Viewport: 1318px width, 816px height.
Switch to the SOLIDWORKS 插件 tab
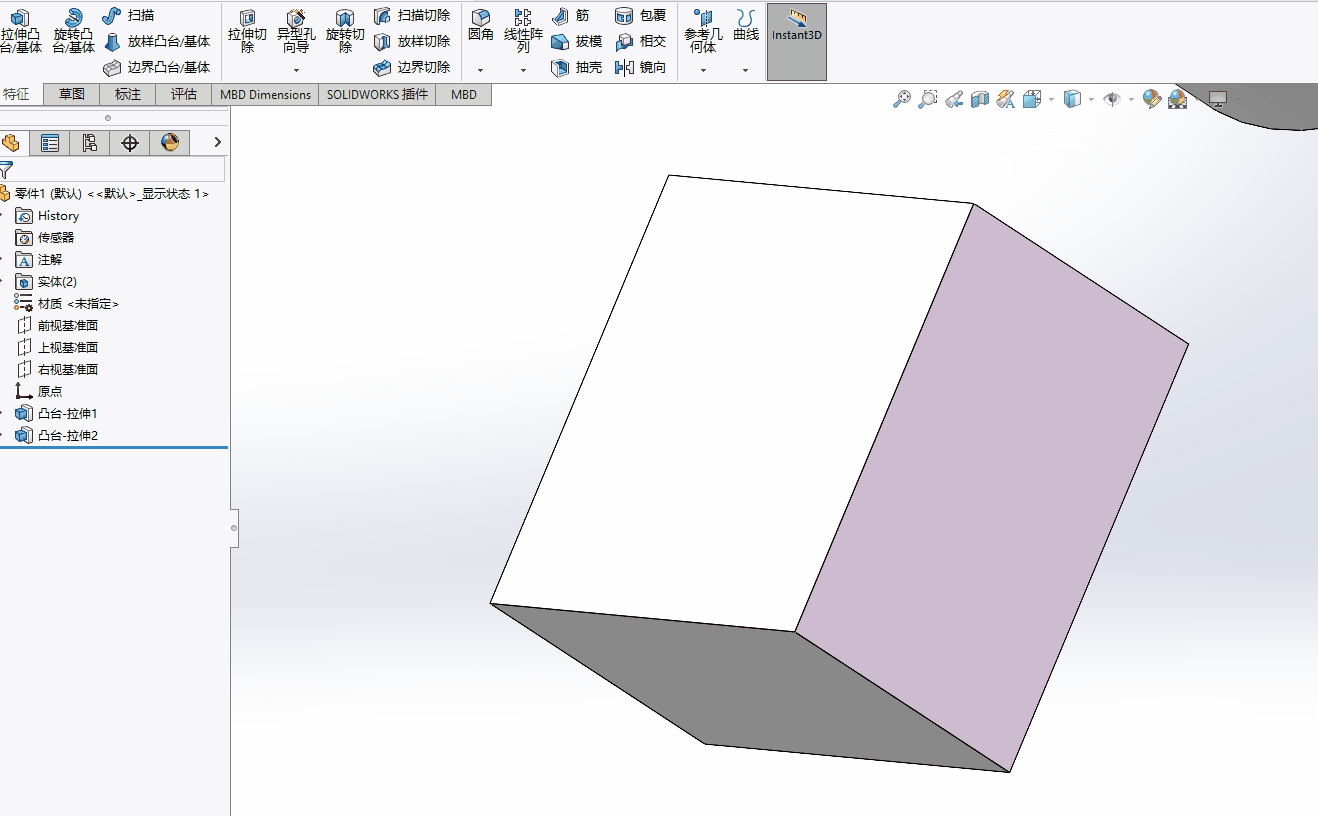pyautogui.click(x=377, y=94)
